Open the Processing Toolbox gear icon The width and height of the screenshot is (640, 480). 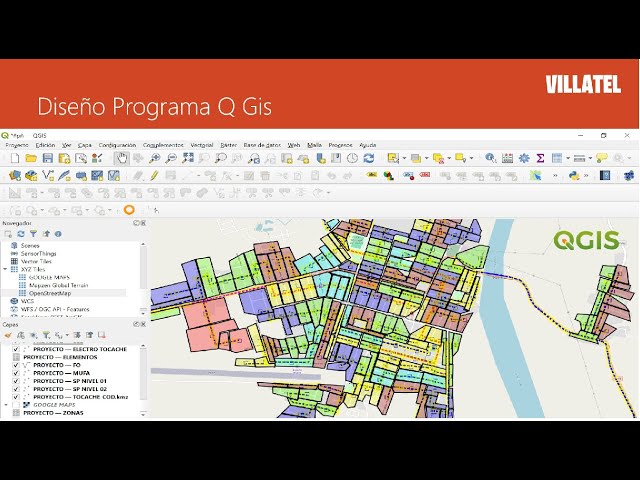(524, 158)
